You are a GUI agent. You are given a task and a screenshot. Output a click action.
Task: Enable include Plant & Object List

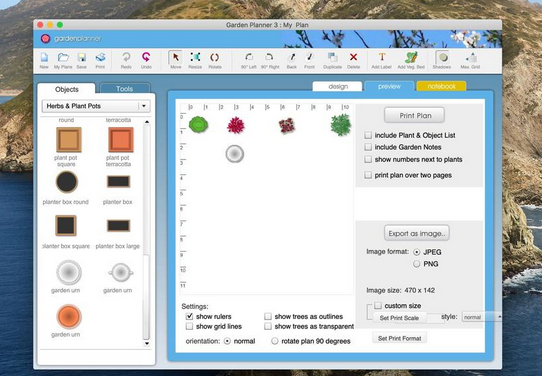click(368, 135)
